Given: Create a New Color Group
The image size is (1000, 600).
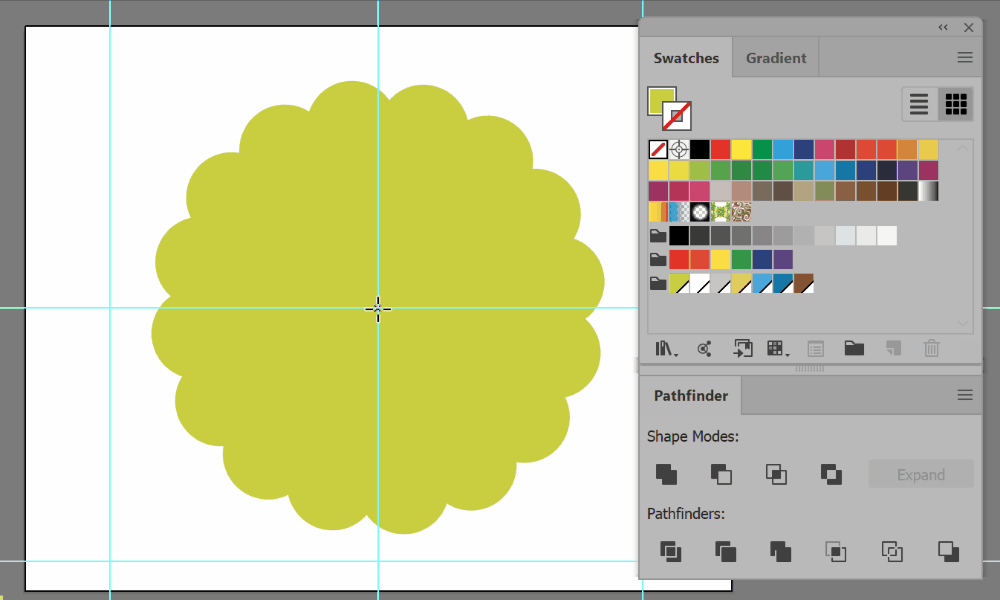Looking at the screenshot, I should coord(854,348).
